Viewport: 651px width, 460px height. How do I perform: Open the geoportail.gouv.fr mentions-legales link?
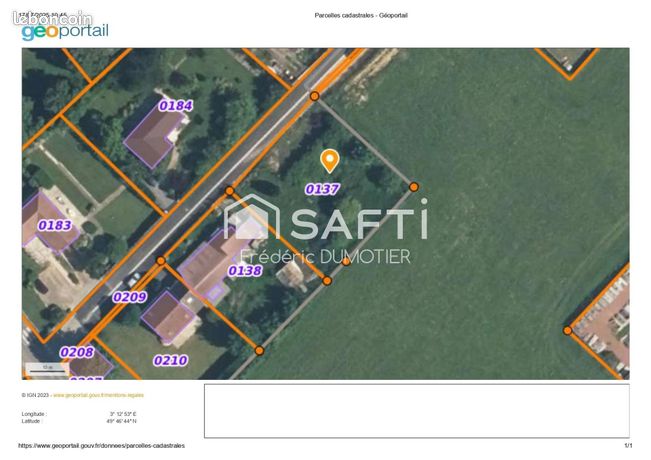pos(98,395)
